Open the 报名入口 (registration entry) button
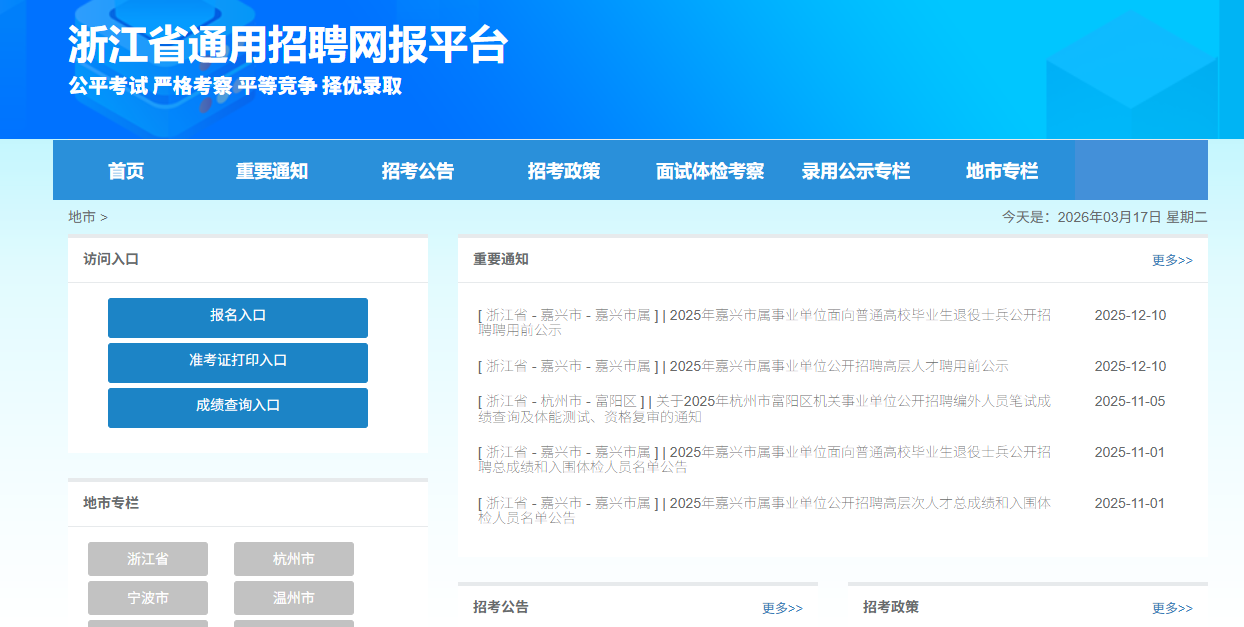The height and width of the screenshot is (627, 1244). click(x=237, y=317)
